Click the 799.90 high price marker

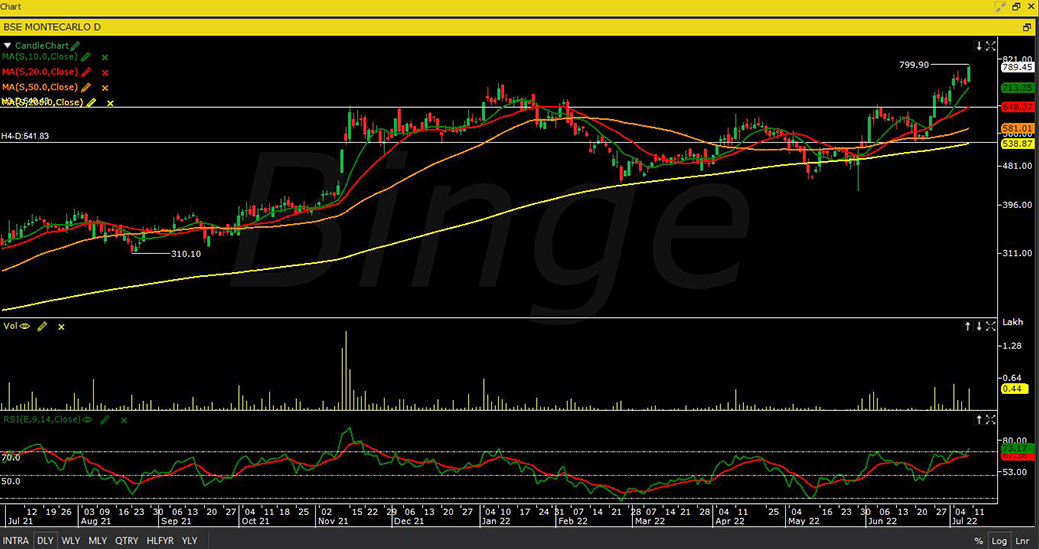pyautogui.click(x=914, y=65)
